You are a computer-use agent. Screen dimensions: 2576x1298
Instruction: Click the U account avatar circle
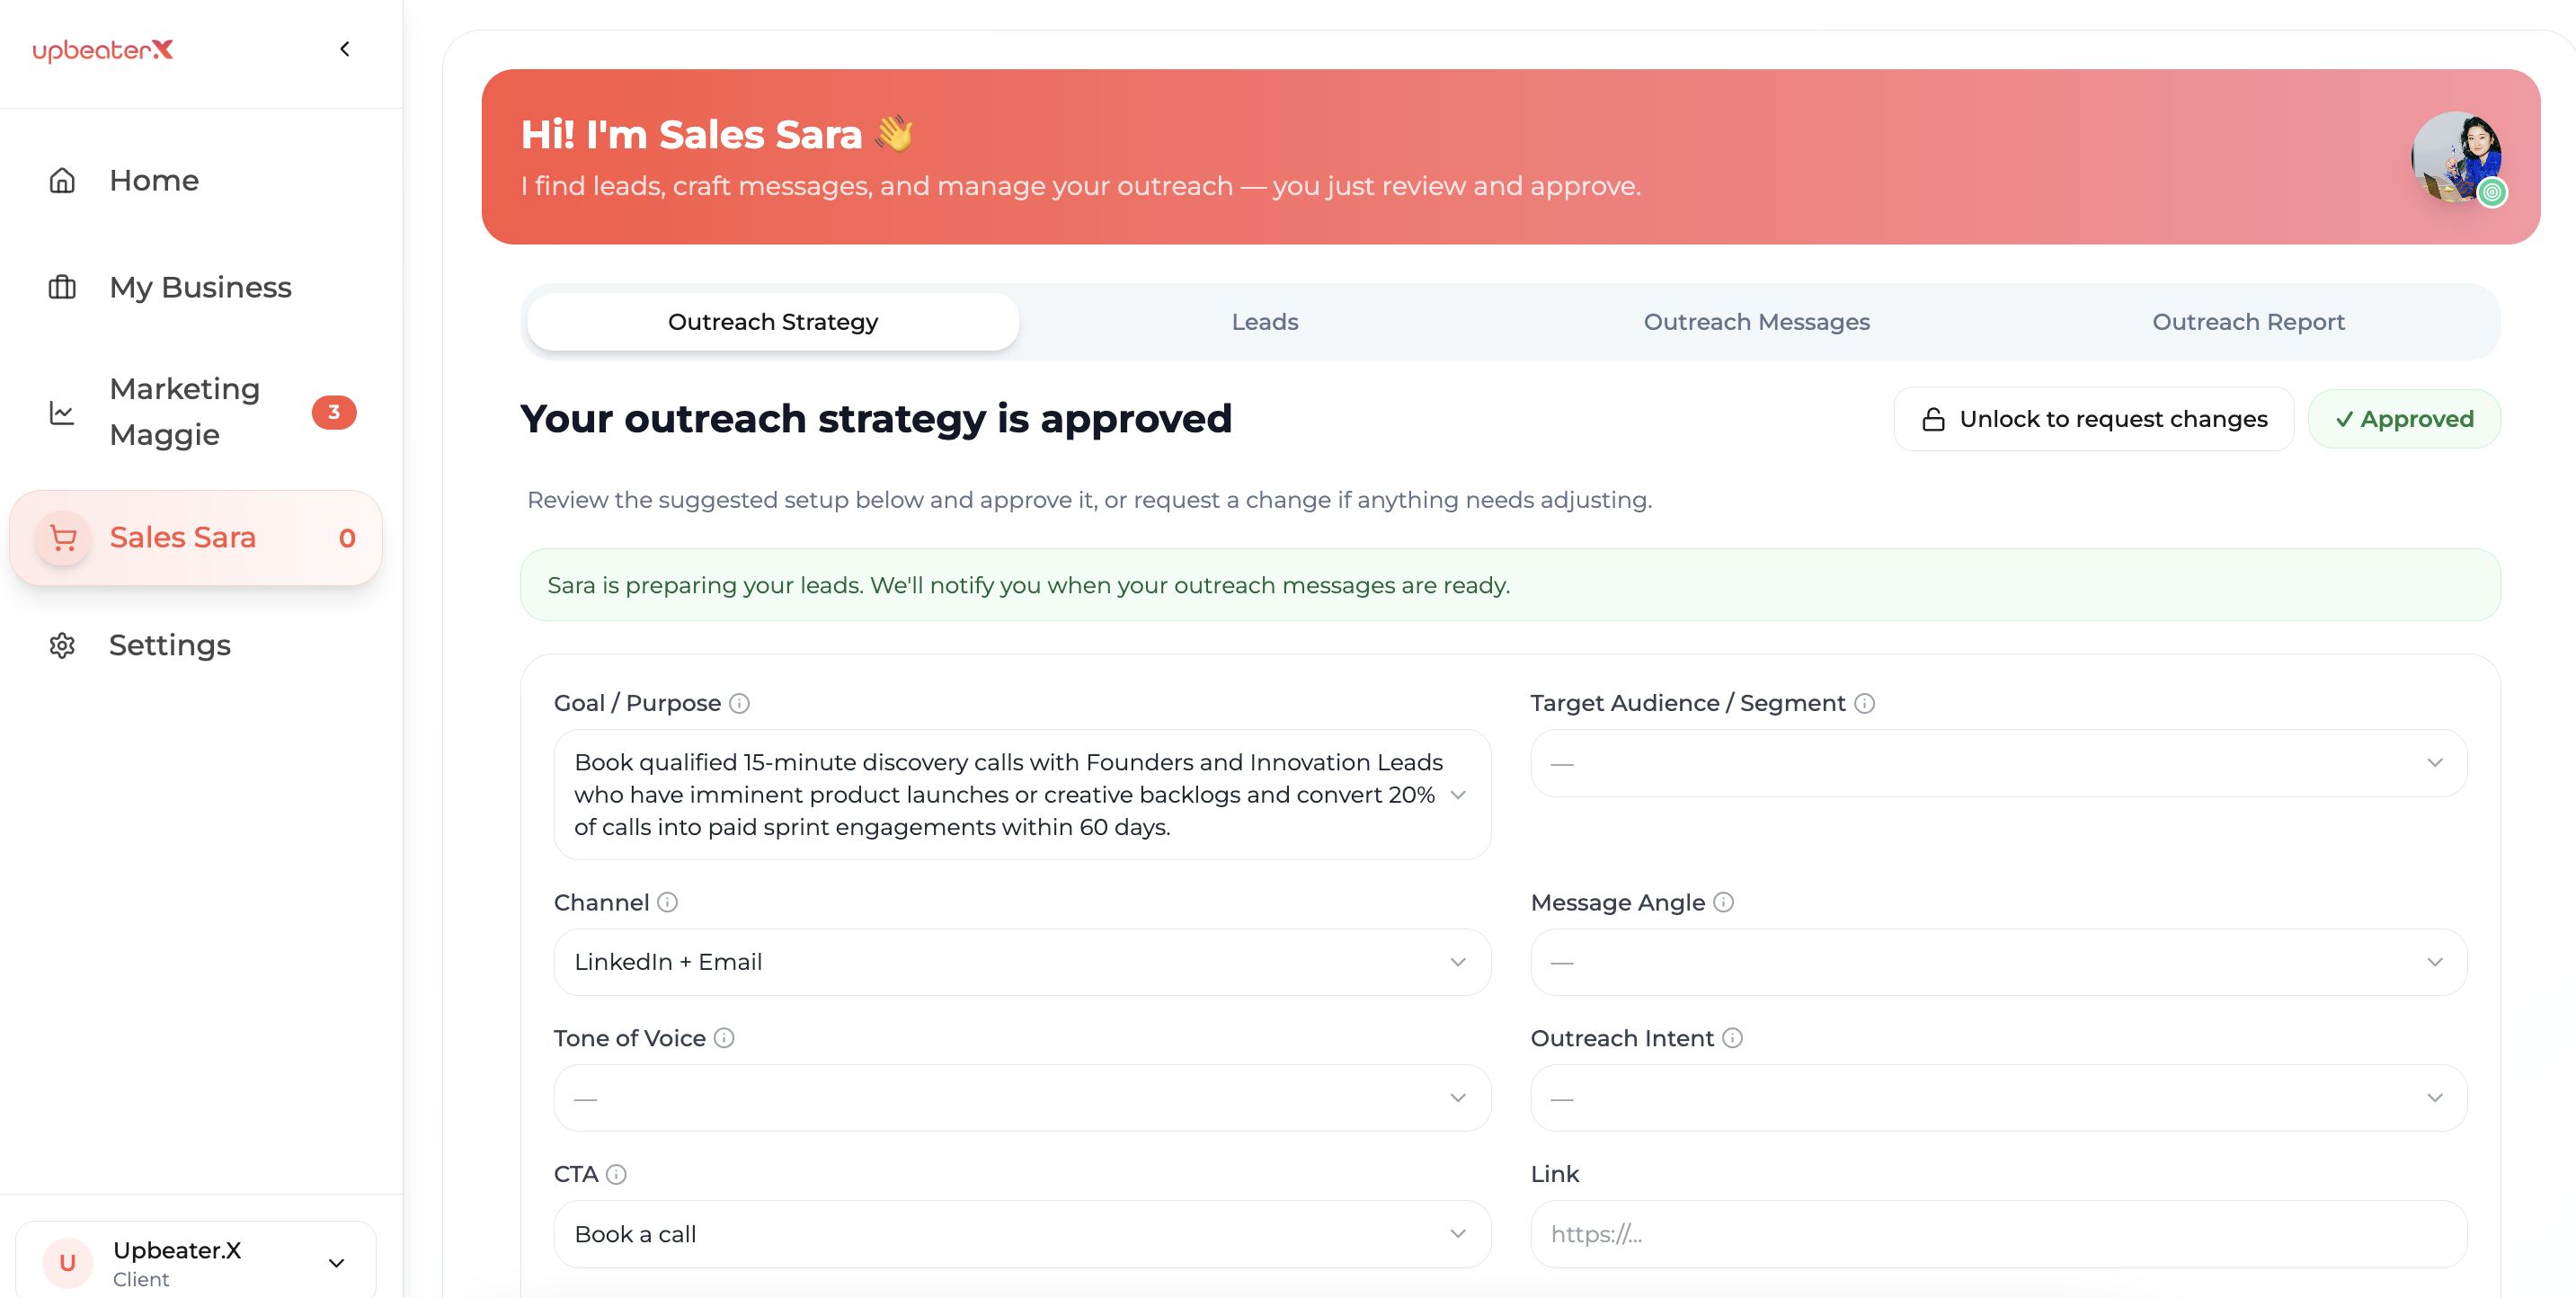(x=67, y=1262)
